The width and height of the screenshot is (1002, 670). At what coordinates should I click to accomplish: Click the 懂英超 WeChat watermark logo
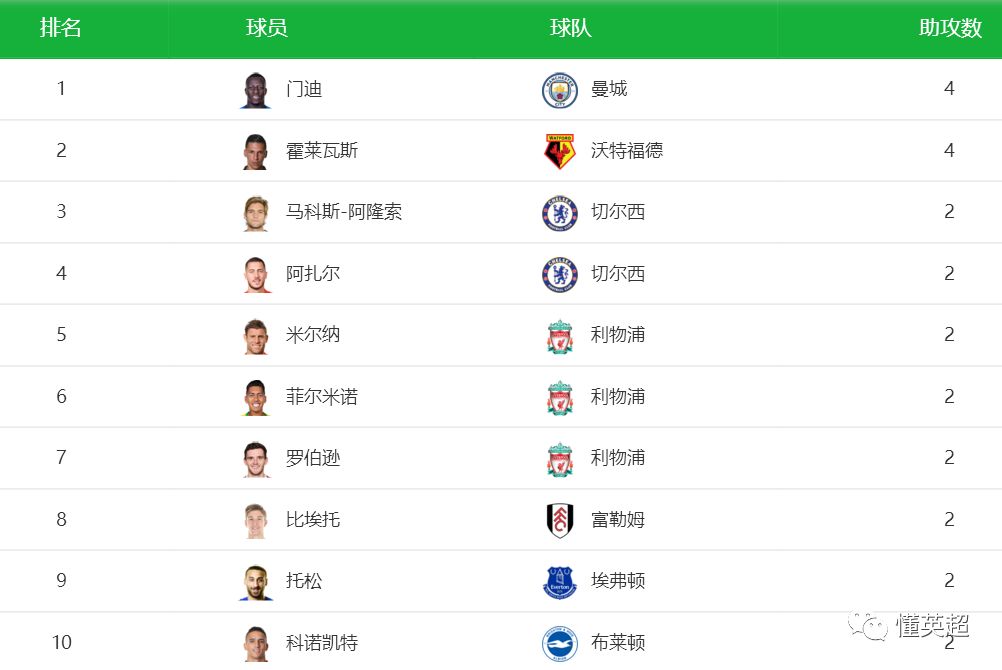click(x=908, y=626)
